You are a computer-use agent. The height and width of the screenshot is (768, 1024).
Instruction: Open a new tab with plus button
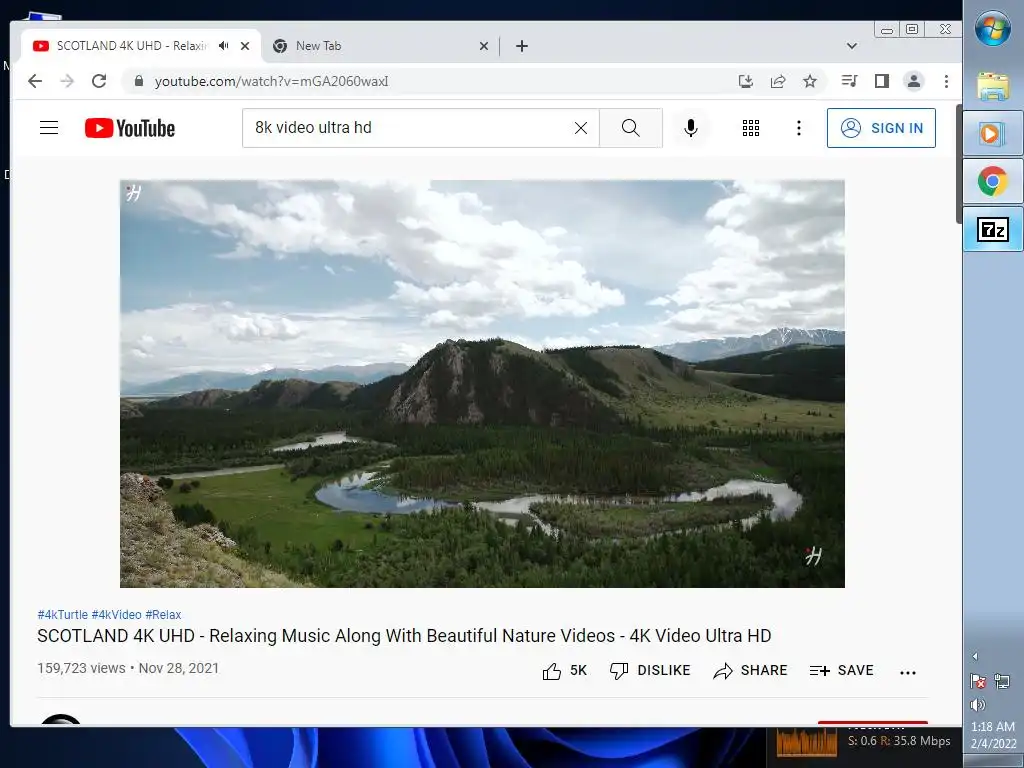[x=522, y=46]
